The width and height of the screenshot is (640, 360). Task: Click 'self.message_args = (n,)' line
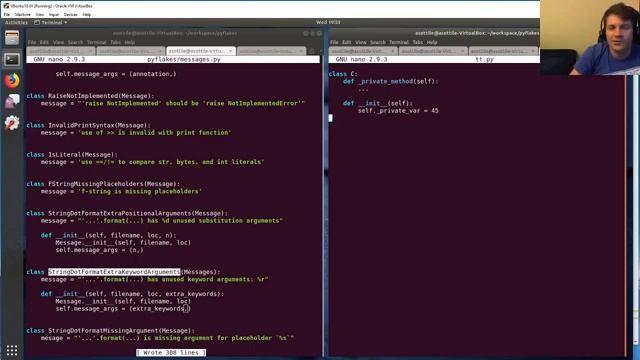pyautogui.click(x=100, y=250)
